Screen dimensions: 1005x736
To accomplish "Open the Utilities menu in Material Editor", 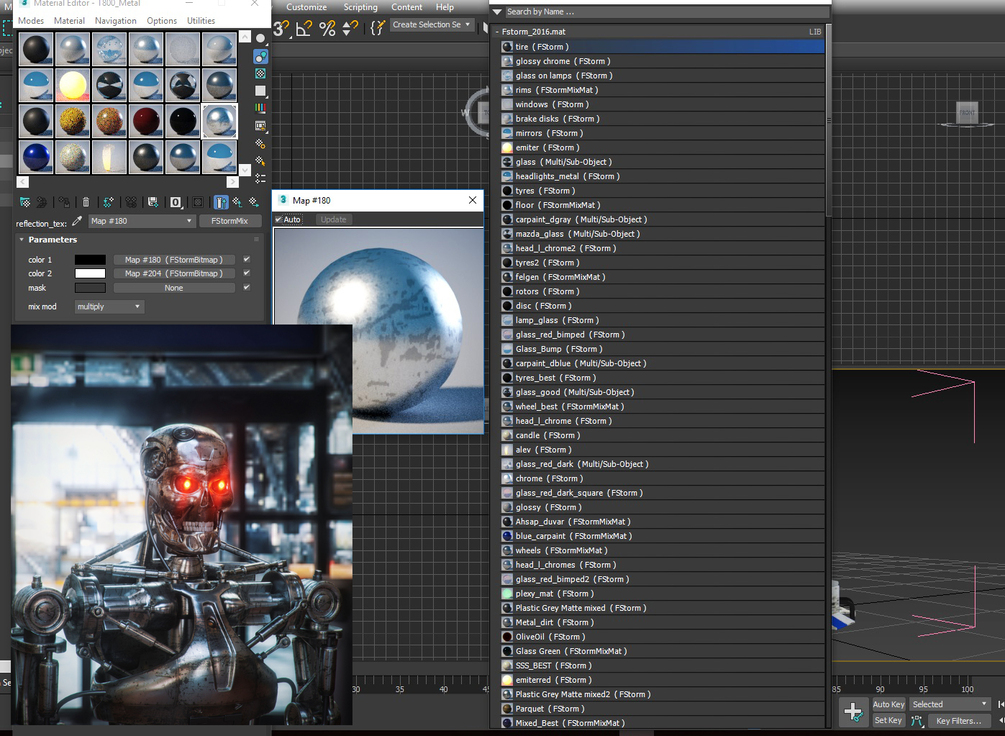I will coord(201,20).
